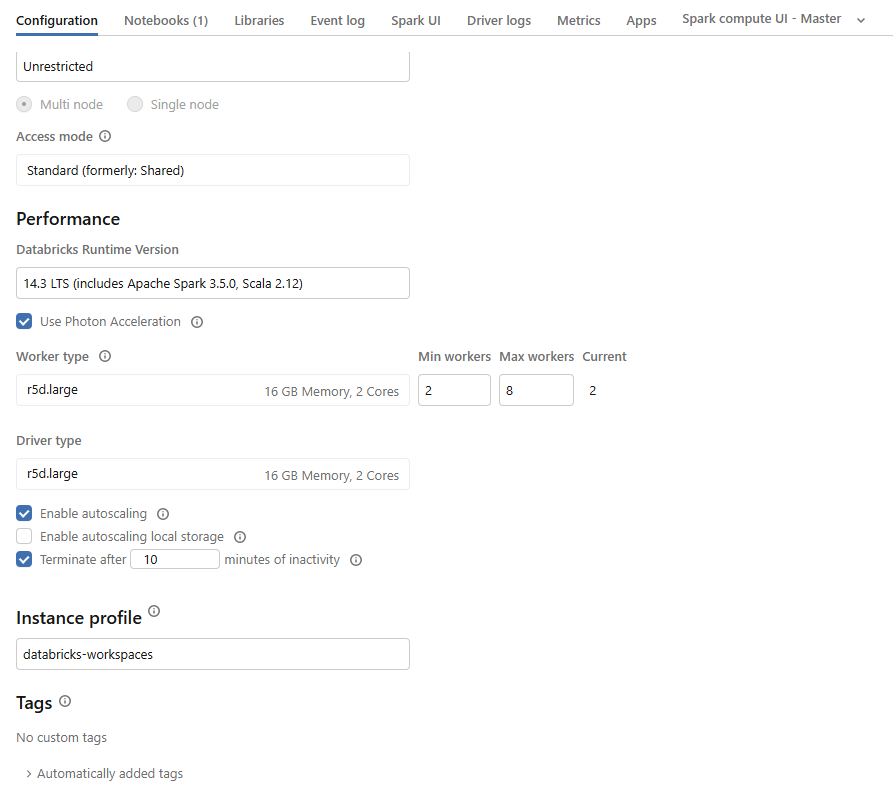
Task: Check Enable autoscaling local storage
Action: click(x=24, y=537)
